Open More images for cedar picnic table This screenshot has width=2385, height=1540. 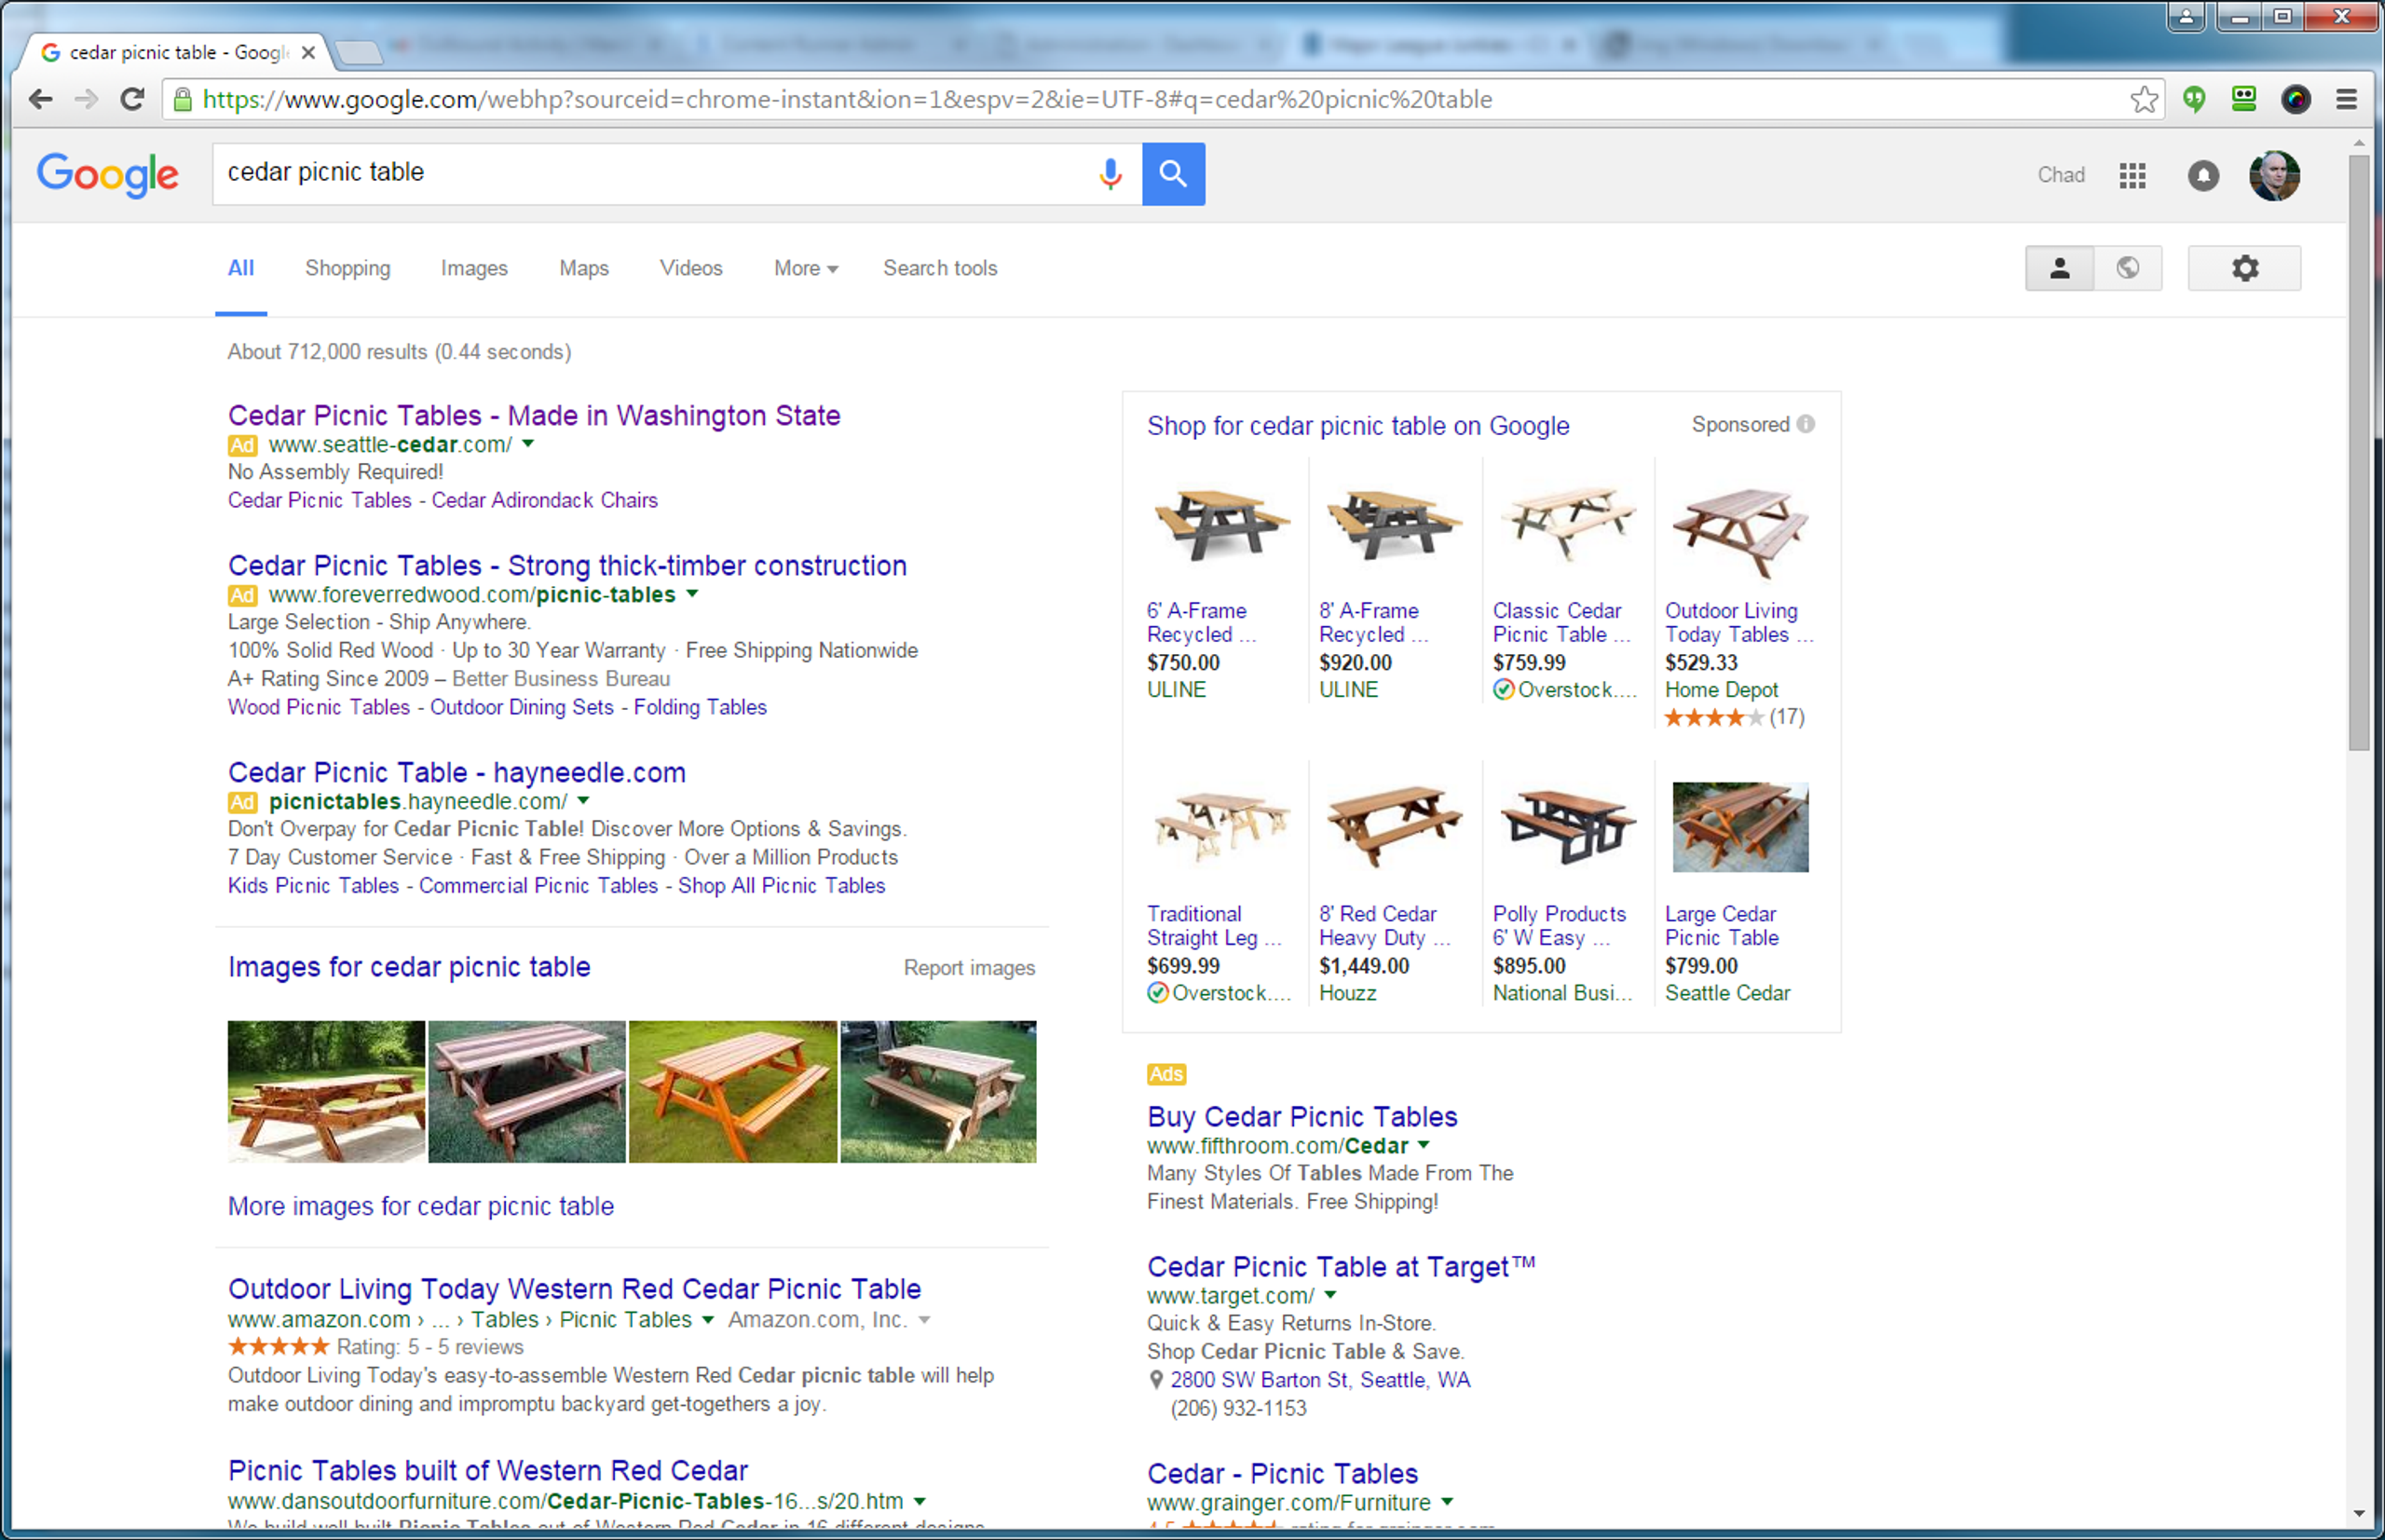[420, 1206]
